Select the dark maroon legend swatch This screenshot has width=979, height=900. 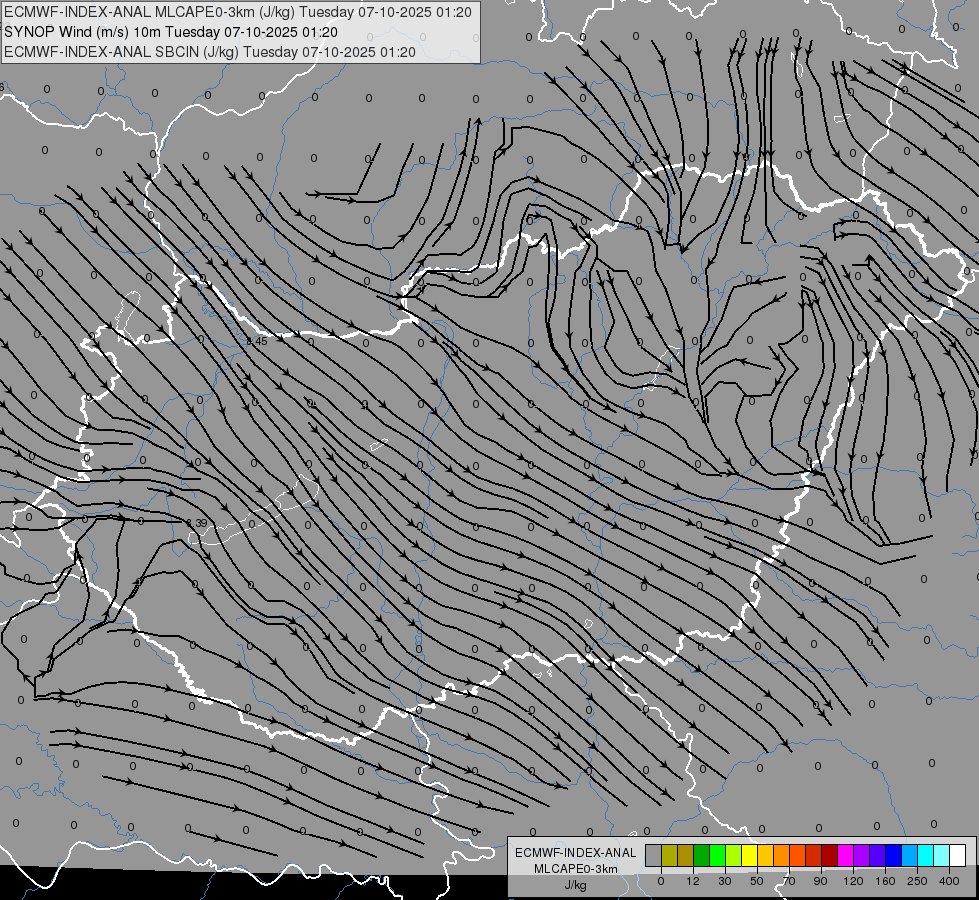830,855
